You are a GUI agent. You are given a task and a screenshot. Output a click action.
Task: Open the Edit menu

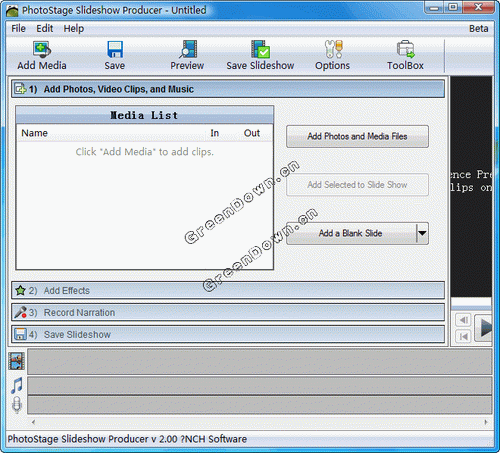(x=45, y=29)
